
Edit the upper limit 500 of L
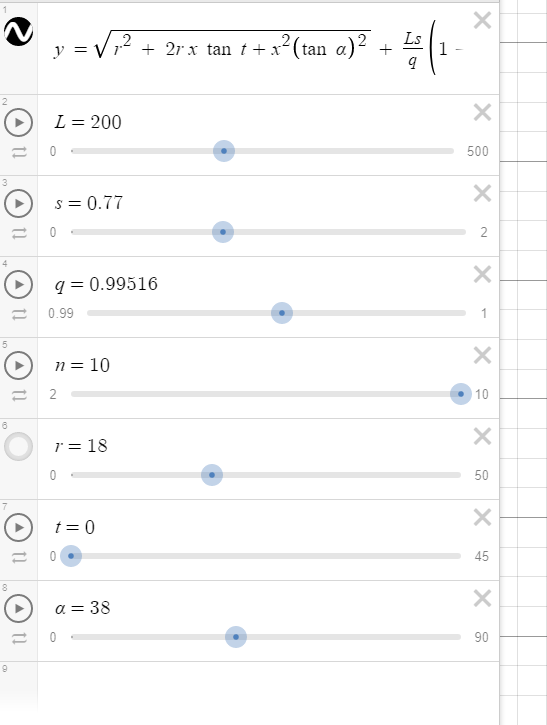tap(478, 151)
